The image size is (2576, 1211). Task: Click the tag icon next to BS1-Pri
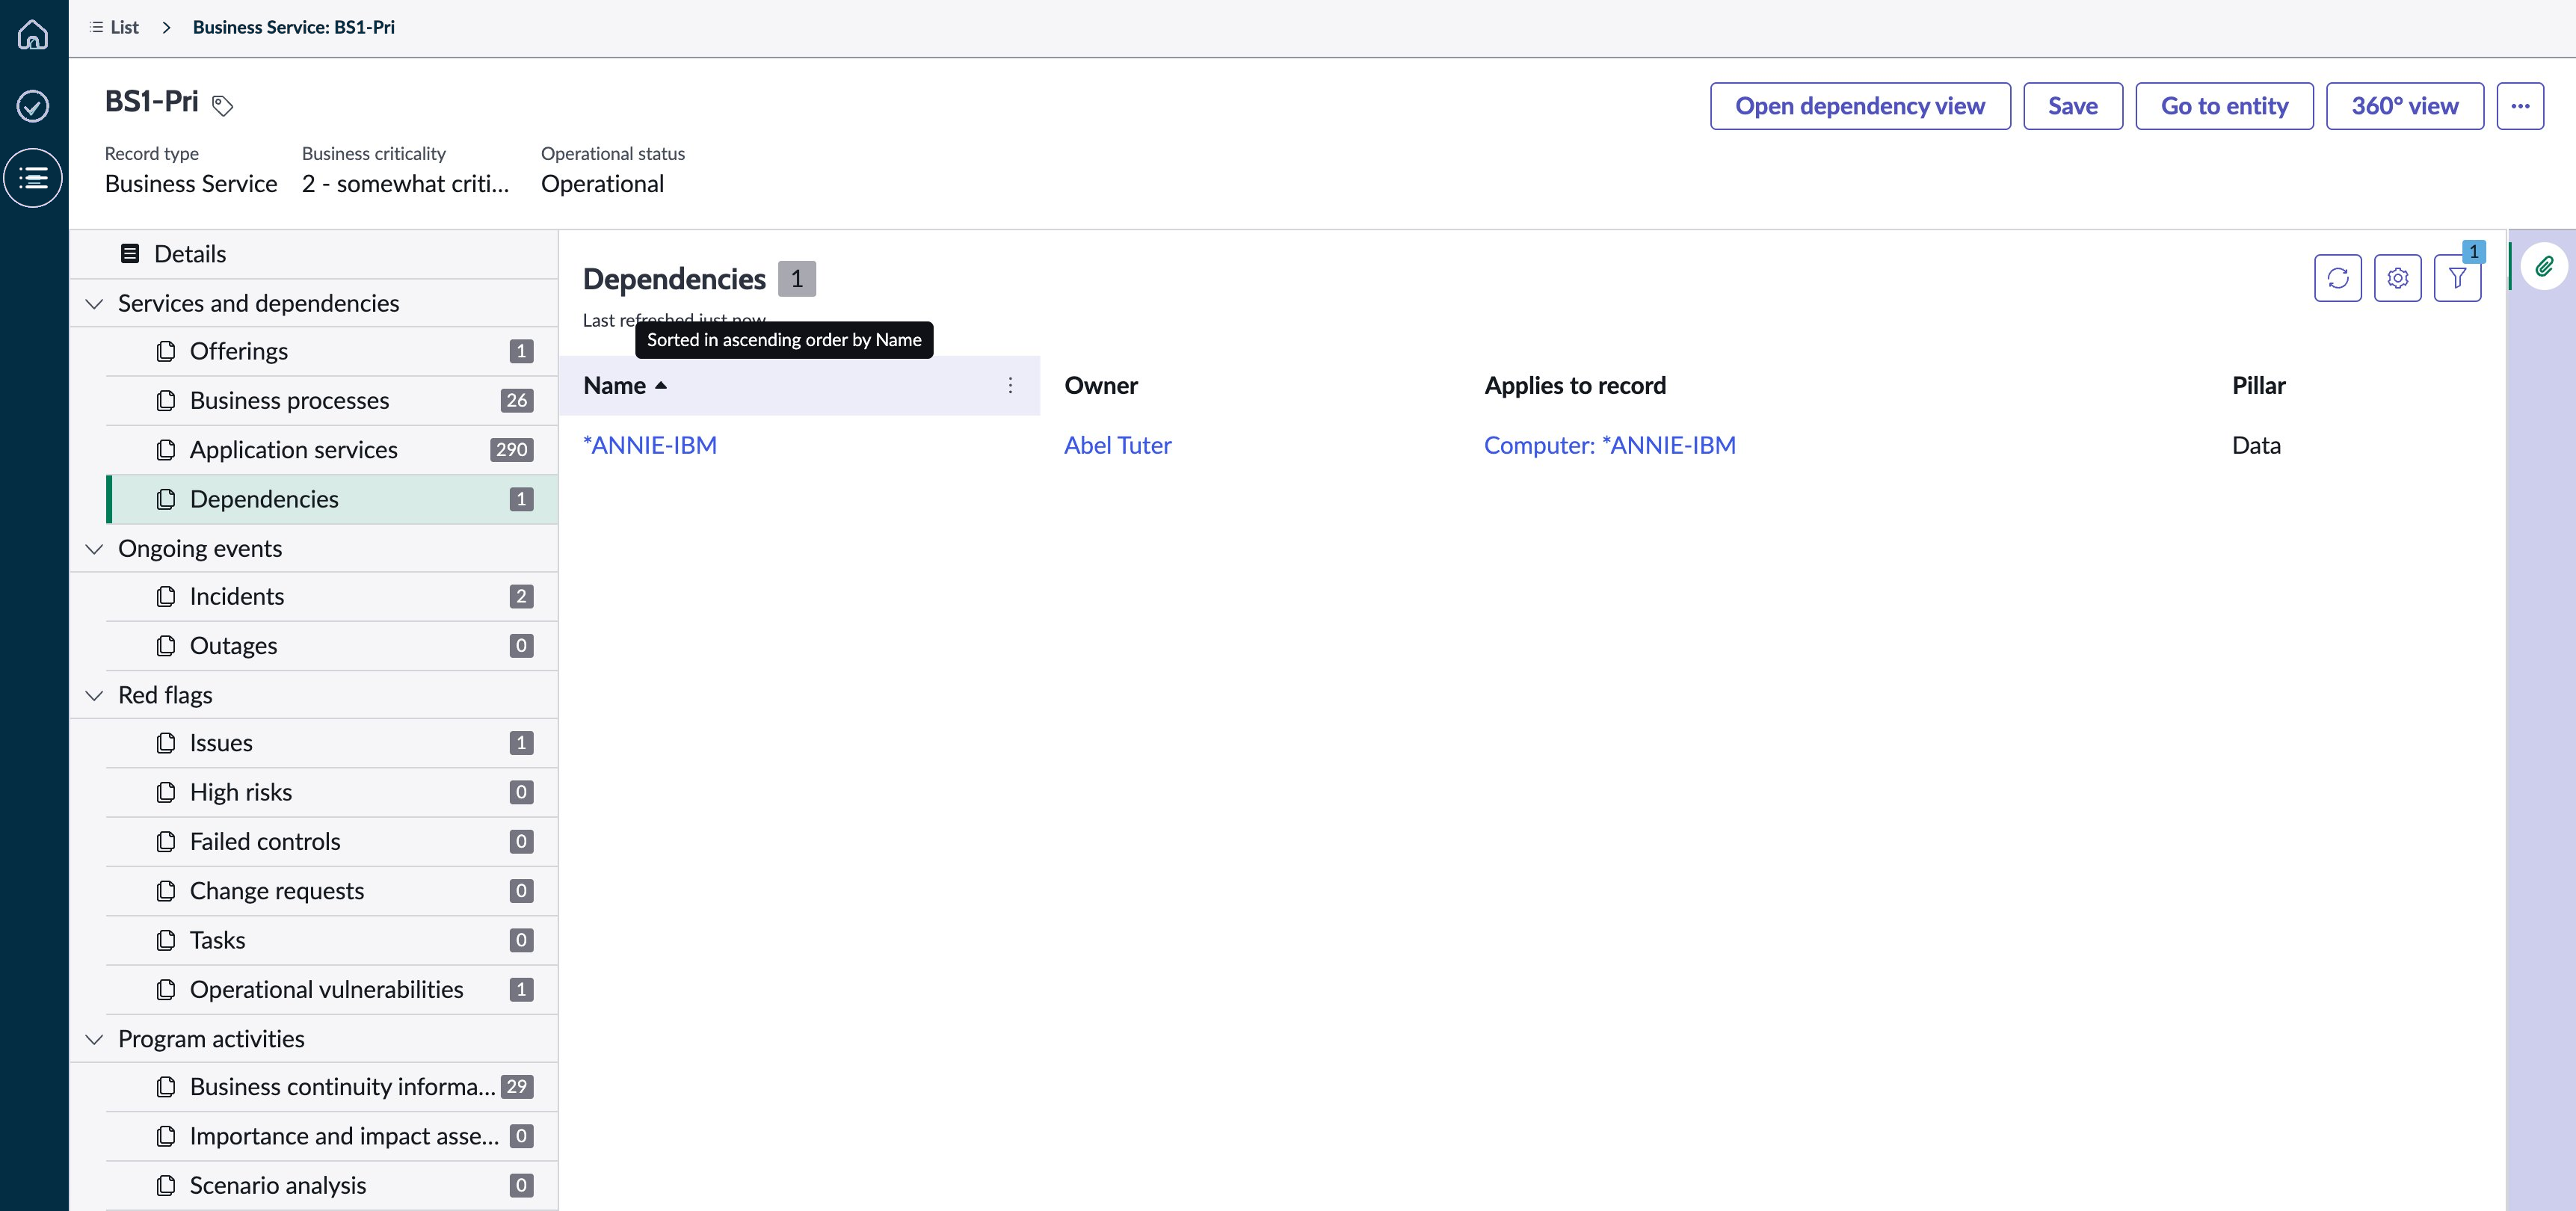point(223,105)
